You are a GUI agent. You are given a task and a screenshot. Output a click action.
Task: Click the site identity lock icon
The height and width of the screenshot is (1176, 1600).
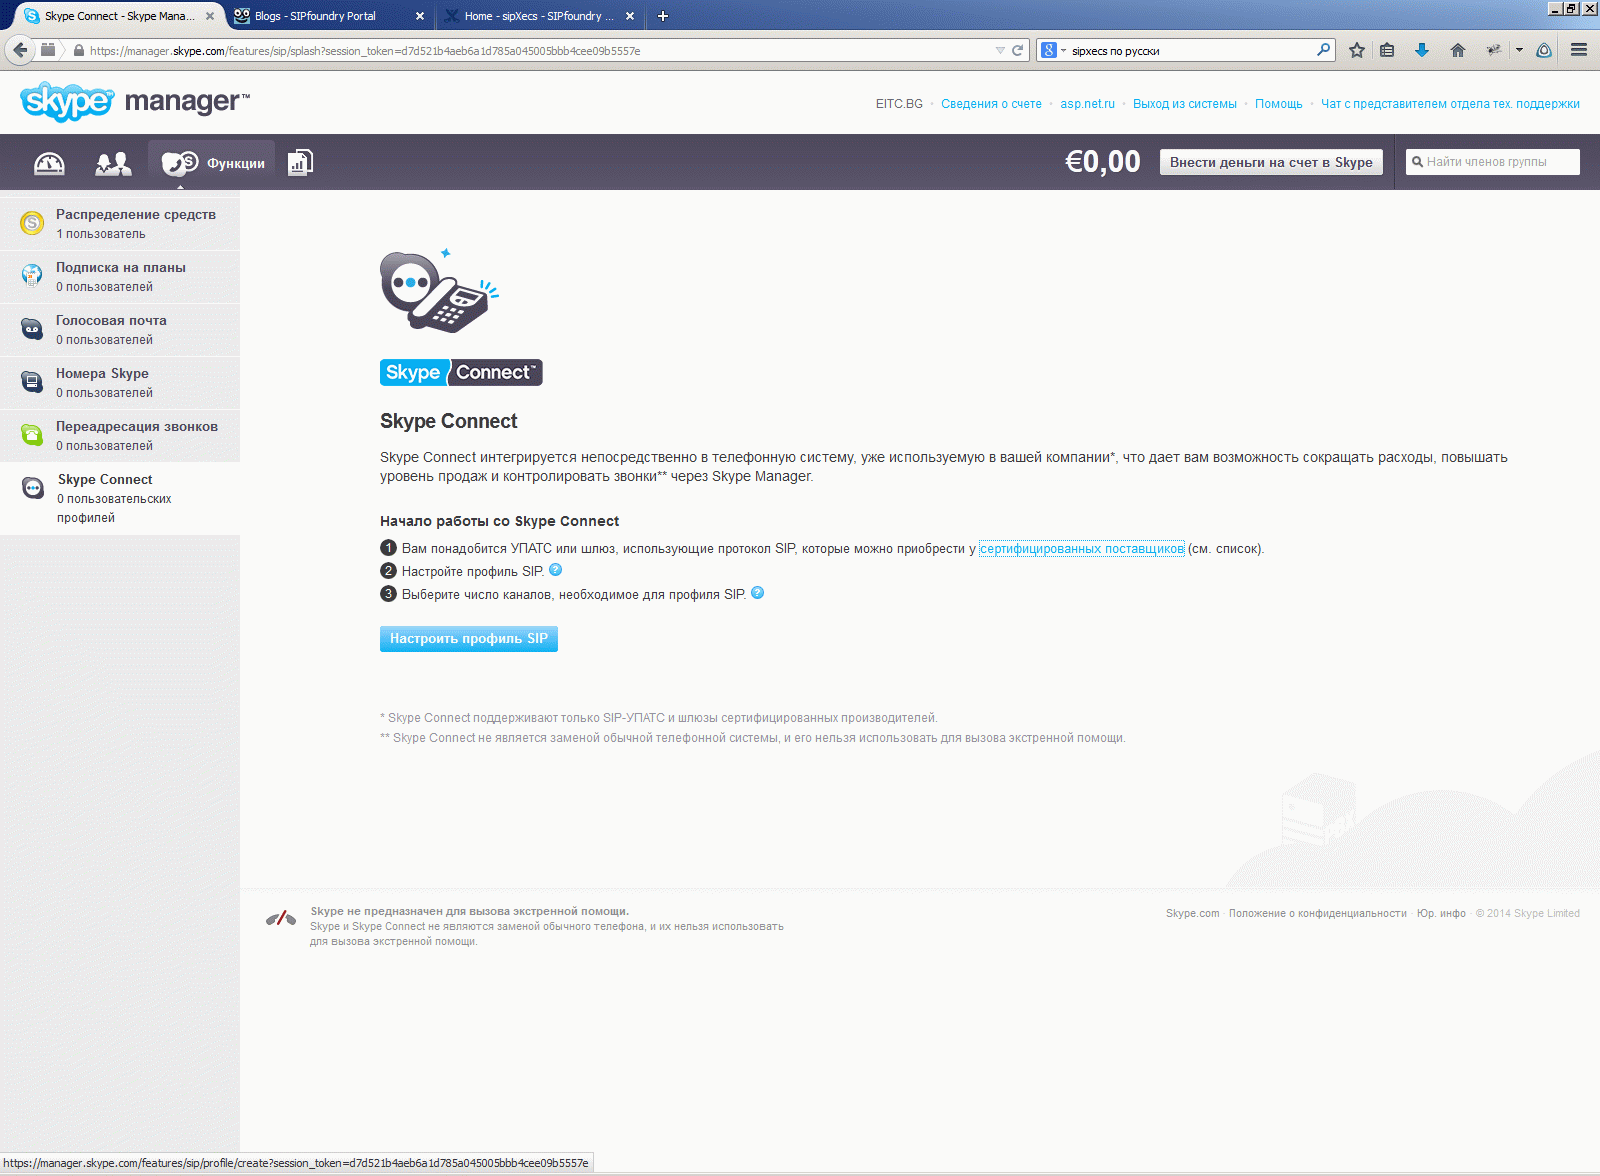click(79, 50)
